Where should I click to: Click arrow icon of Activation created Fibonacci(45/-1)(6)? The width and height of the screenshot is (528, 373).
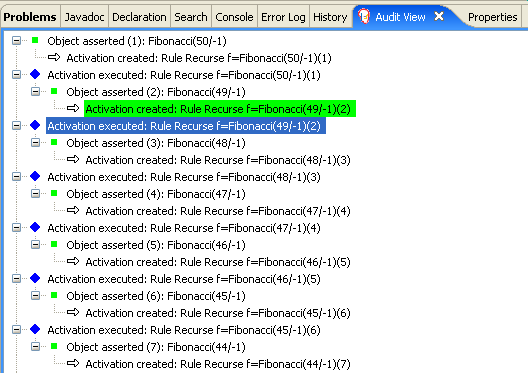[x=73, y=312]
